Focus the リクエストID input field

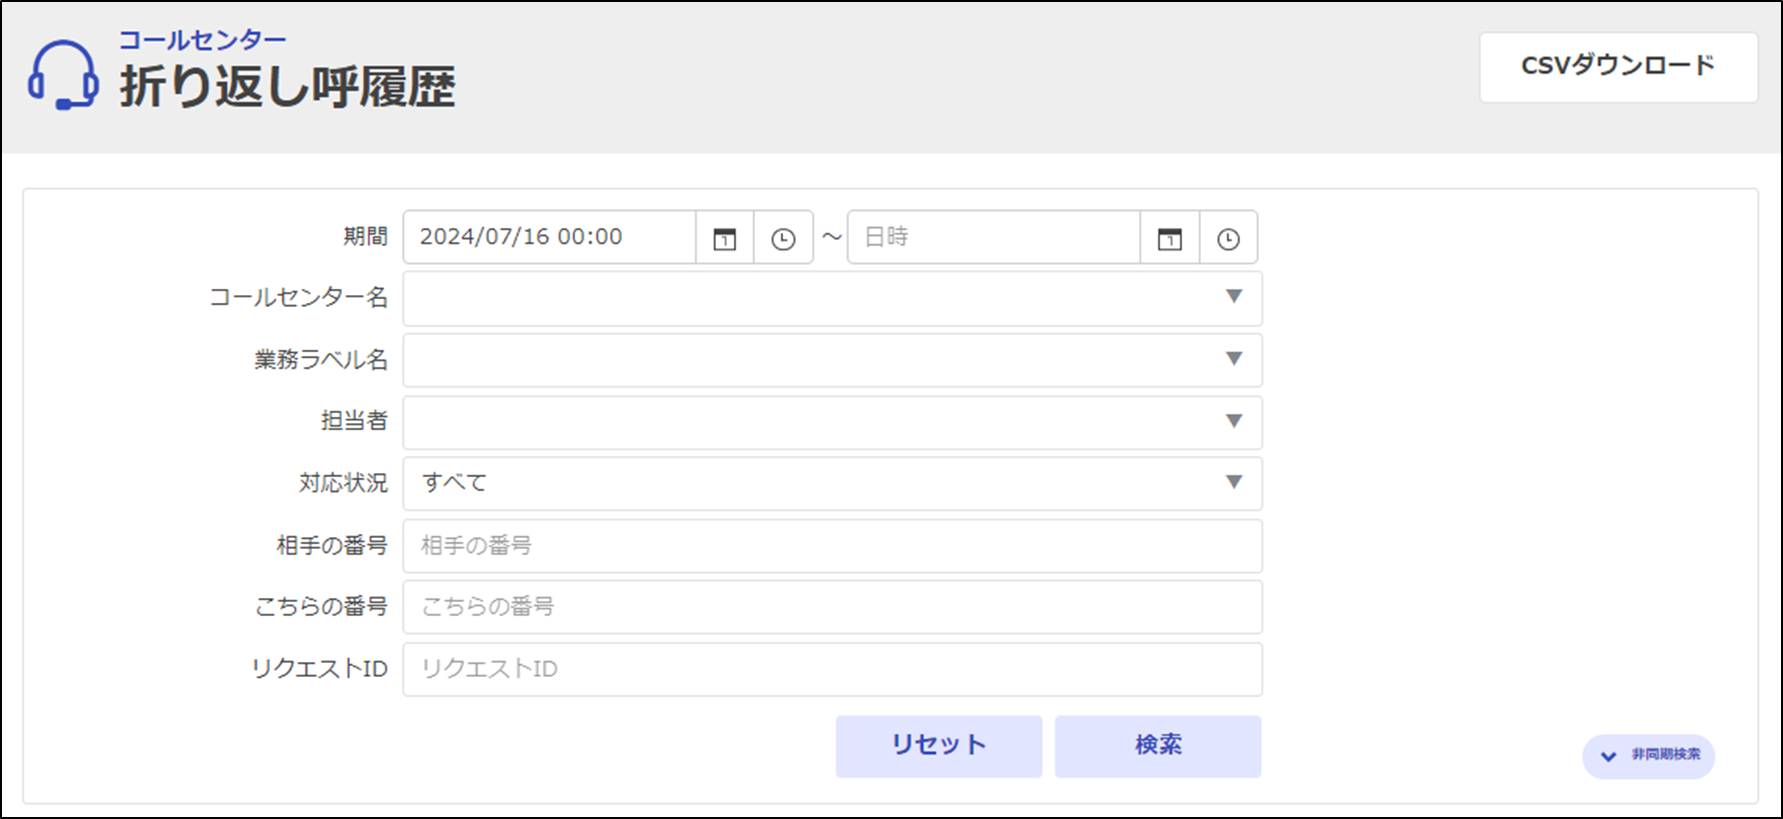point(833,669)
